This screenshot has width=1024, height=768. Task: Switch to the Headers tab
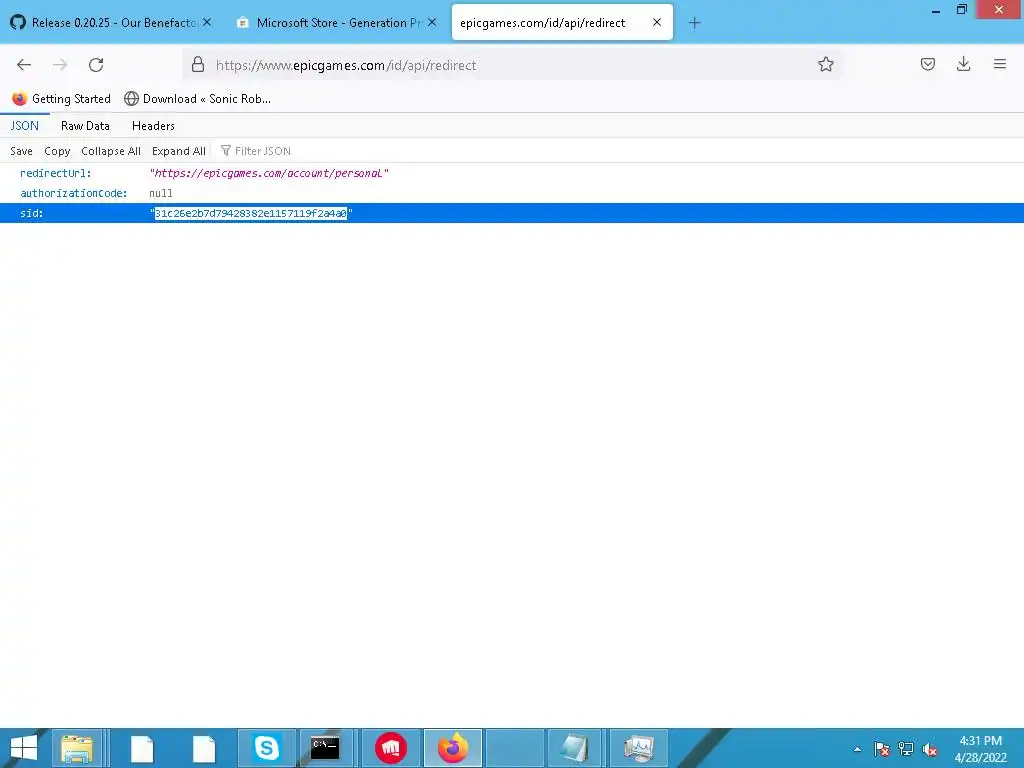(x=153, y=125)
